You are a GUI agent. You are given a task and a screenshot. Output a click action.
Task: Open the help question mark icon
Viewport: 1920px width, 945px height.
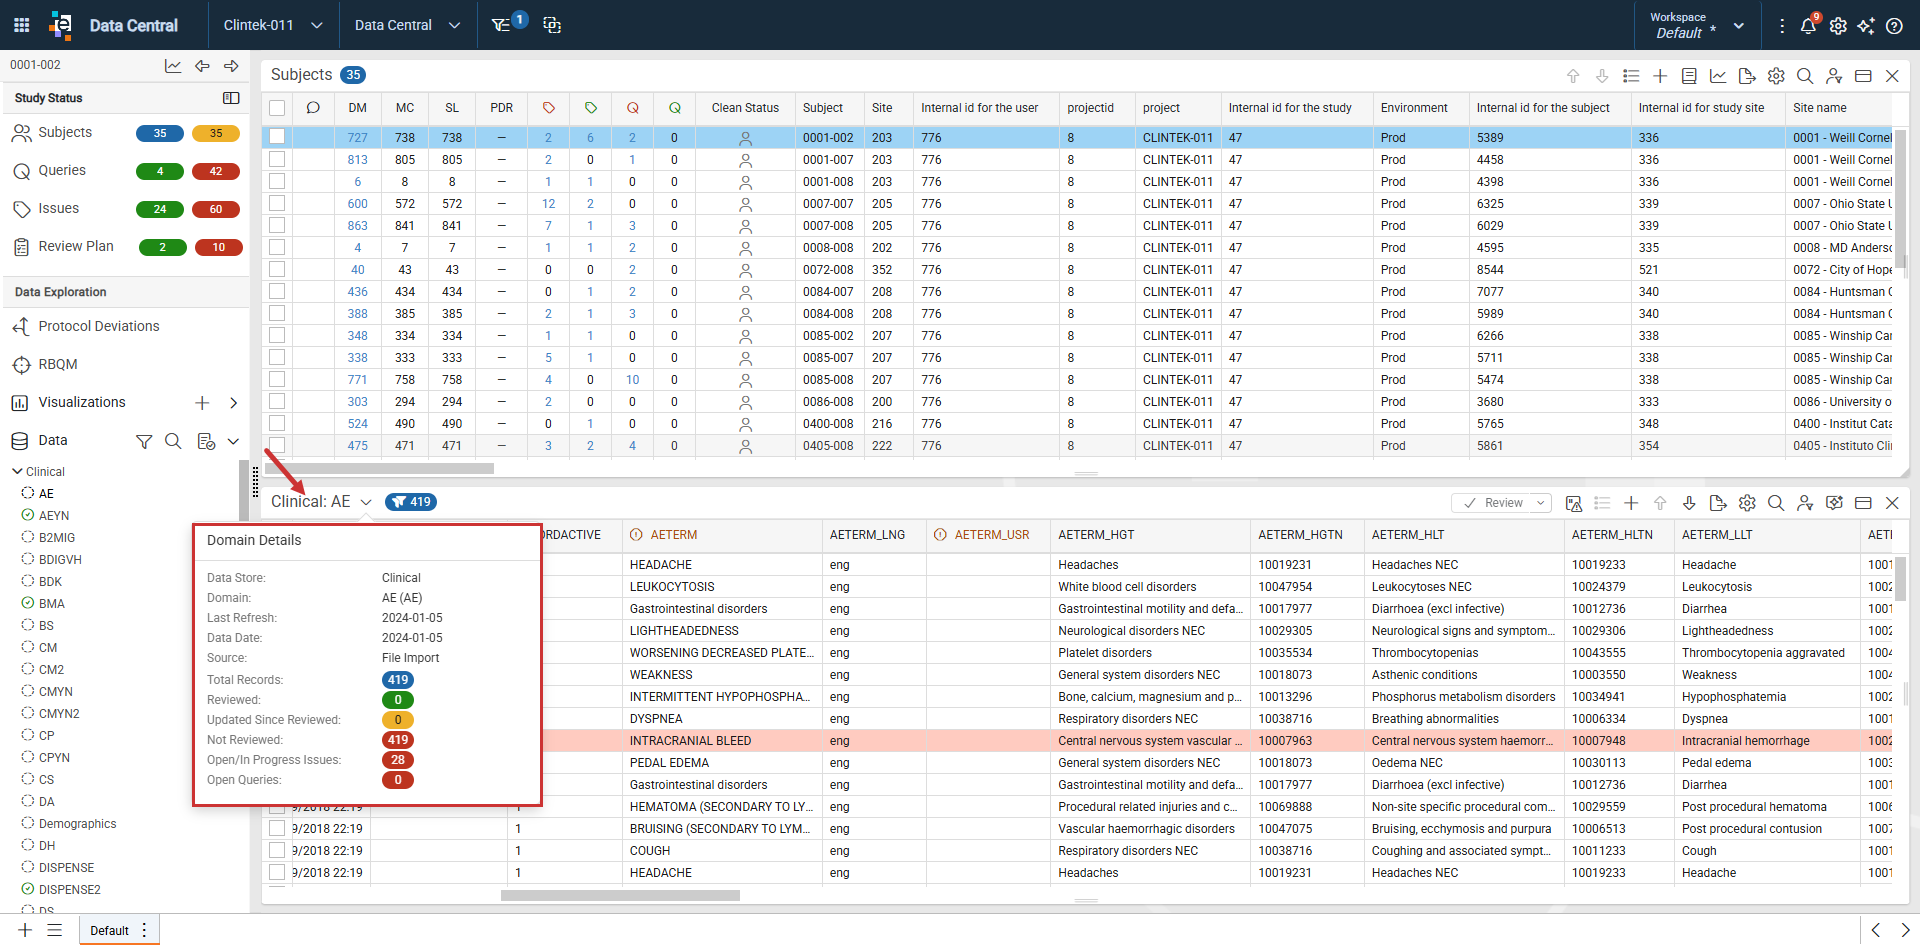pos(1894,26)
